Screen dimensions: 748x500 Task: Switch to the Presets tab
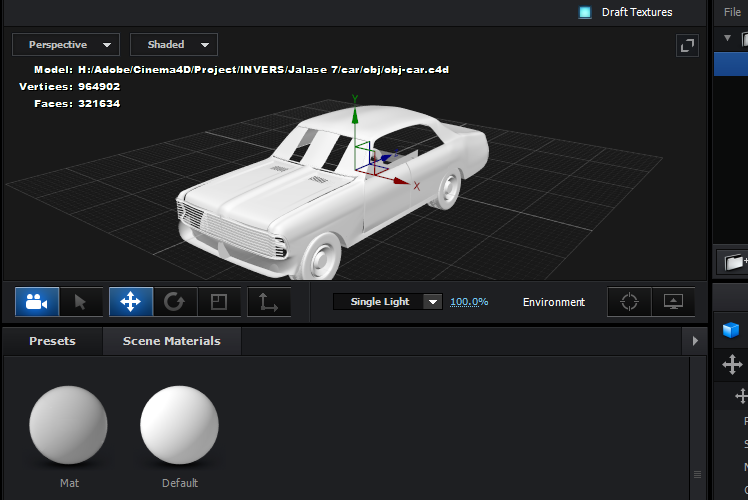52,341
